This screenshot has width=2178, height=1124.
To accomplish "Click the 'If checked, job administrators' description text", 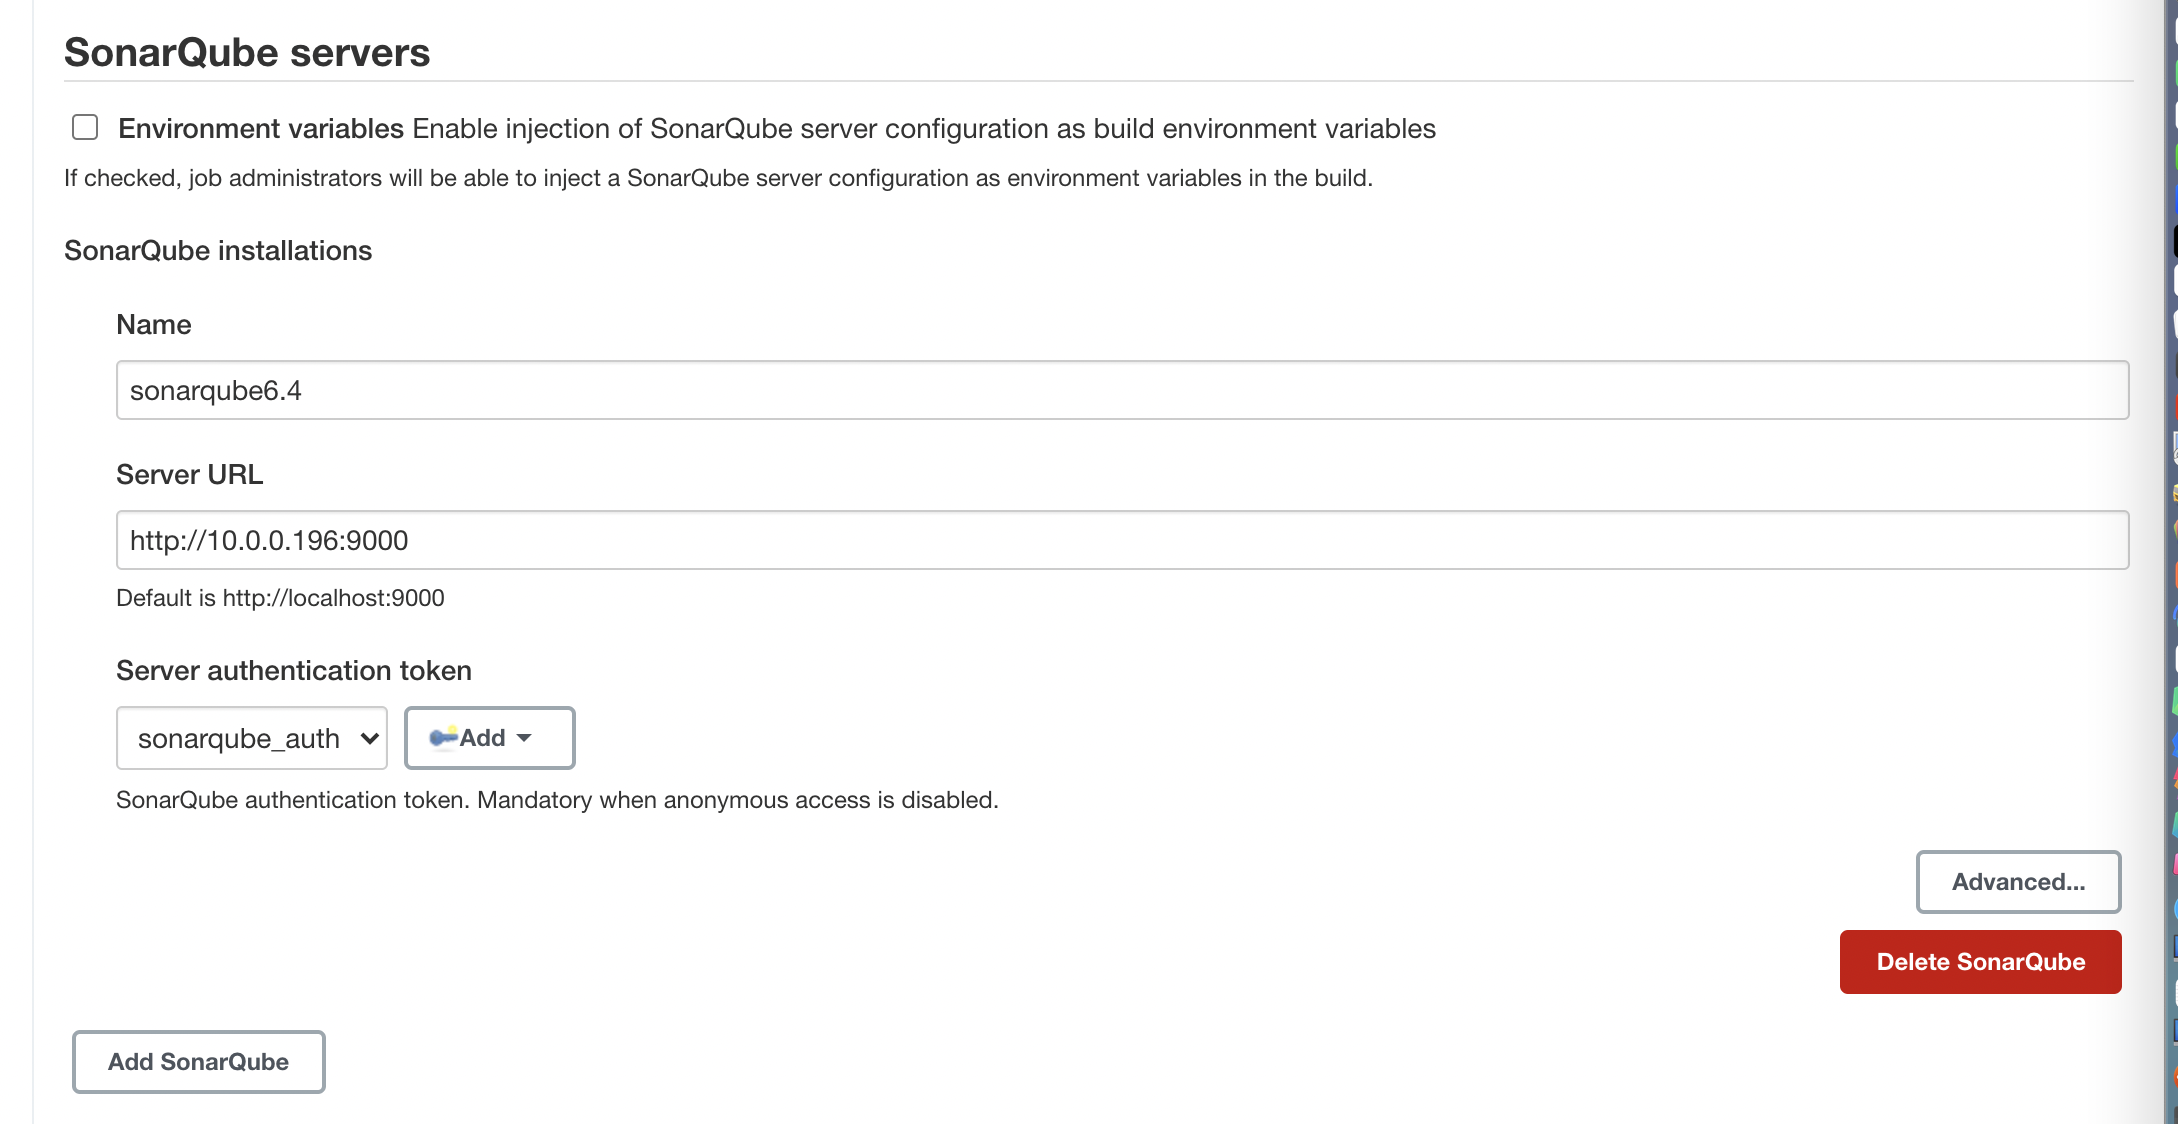I will [718, 178].
